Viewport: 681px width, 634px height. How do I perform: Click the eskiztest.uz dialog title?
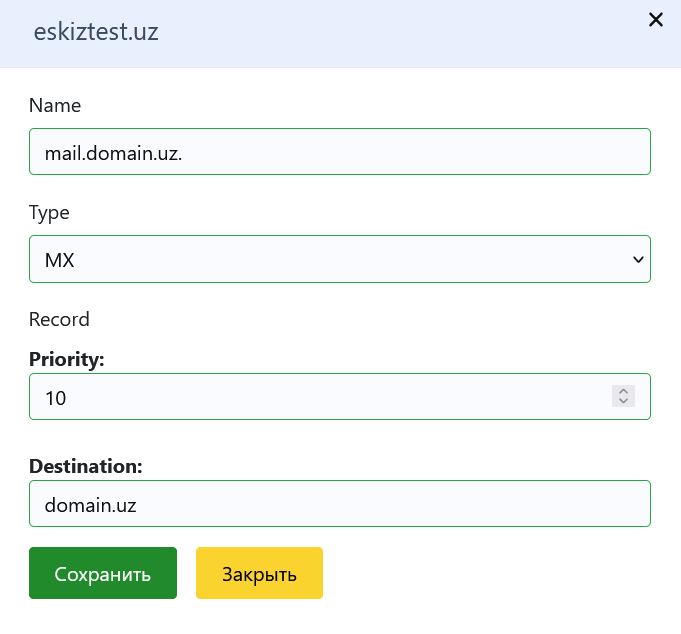point(96,33)
